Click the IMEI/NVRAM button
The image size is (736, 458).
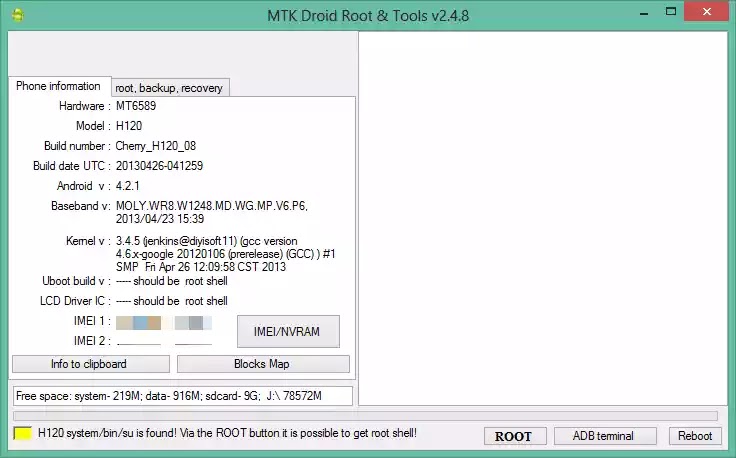[288, 332]
